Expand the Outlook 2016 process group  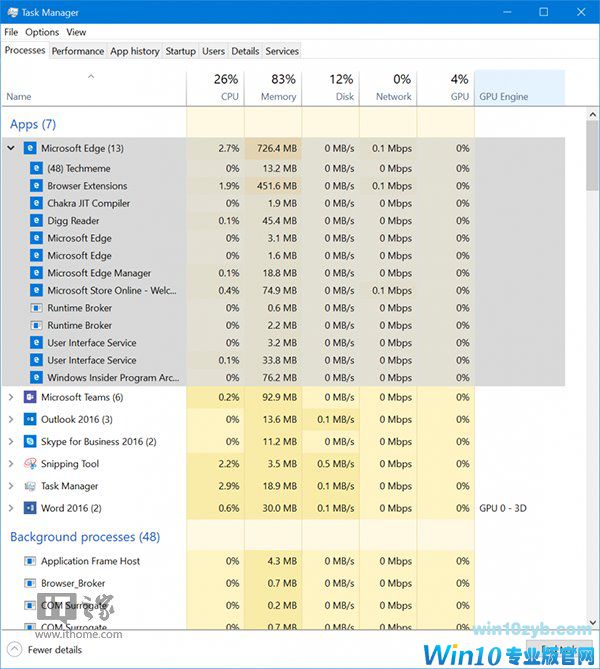[x=11, y=419]
